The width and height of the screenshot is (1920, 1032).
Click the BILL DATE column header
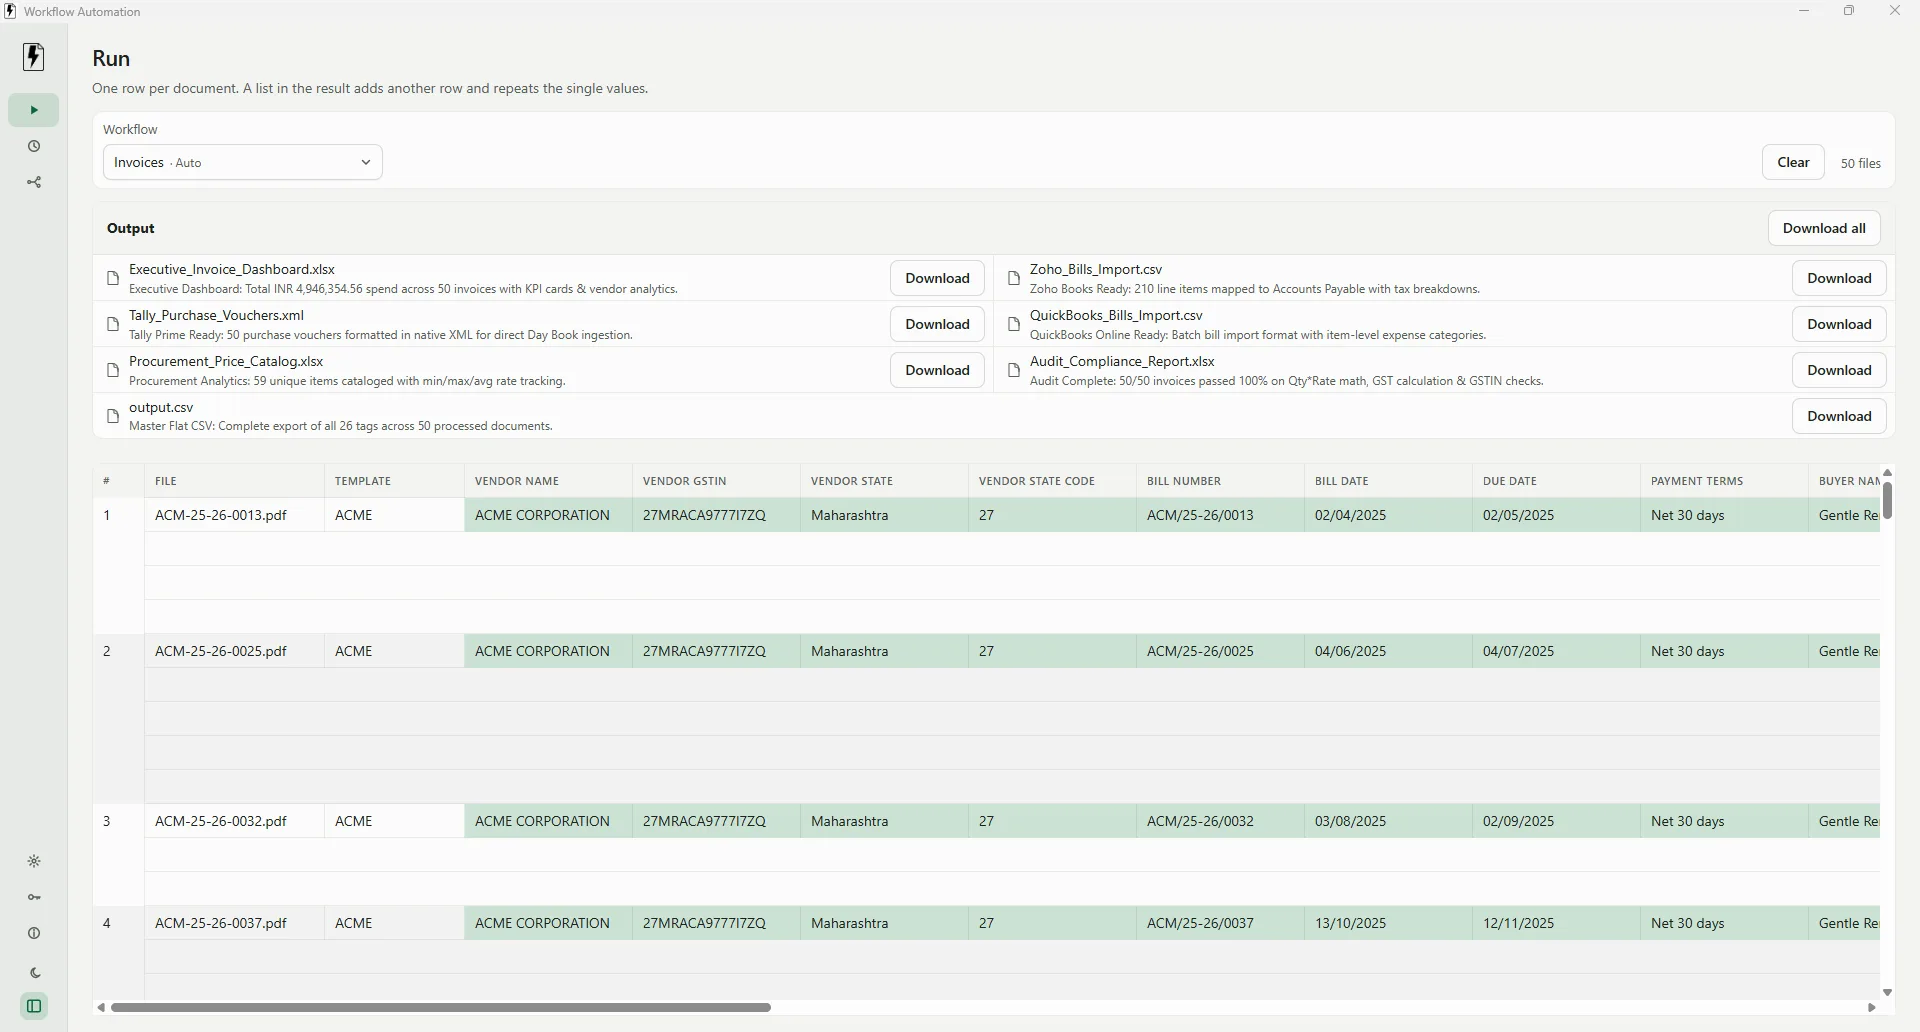pyautogui.click(x=1388, y=481)
